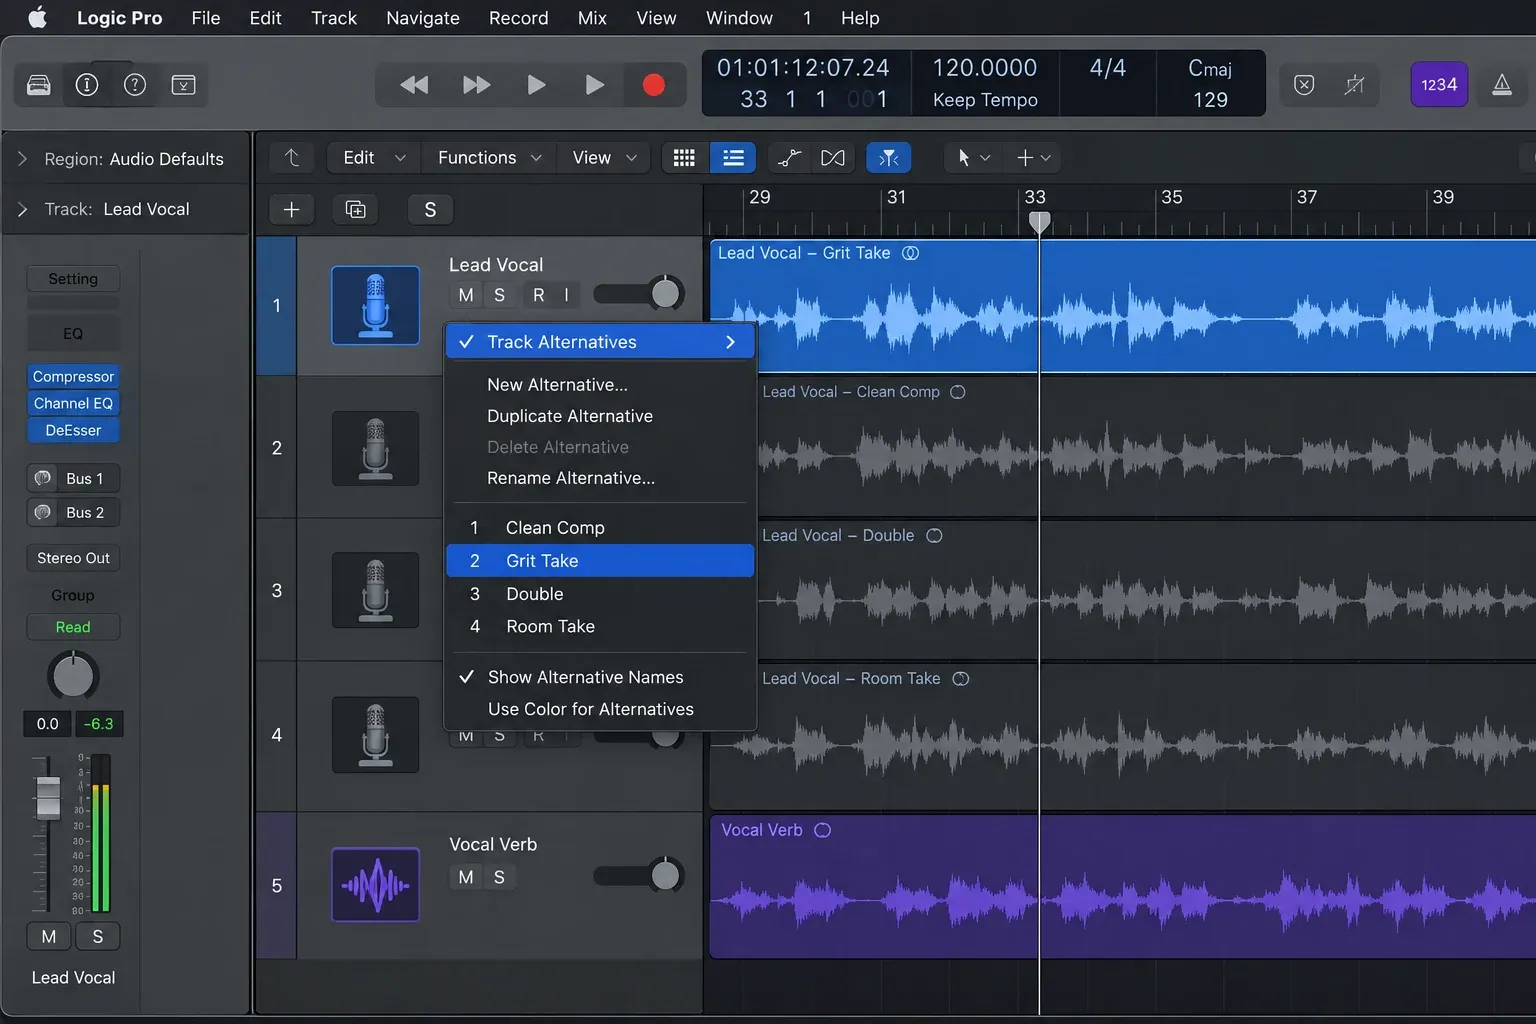The image size is (1536, 1024).
Task: Mute the Lead Vocal track
Action: tap(466, 295)
